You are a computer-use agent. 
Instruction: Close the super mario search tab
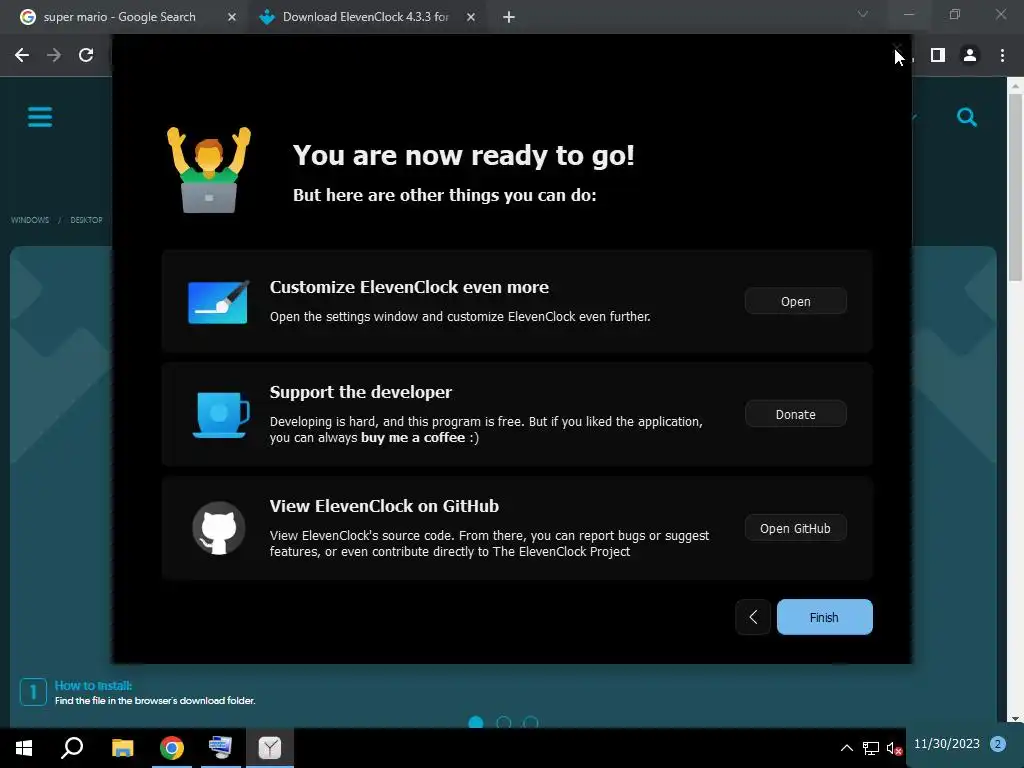click(x=232, y=17)
